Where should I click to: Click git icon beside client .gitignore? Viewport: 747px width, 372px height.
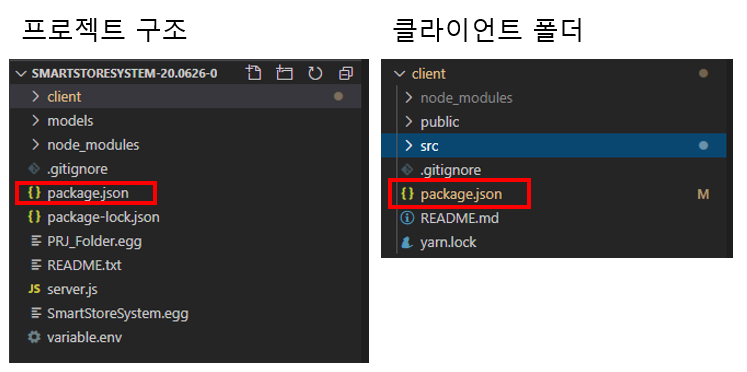click(407, 170)
